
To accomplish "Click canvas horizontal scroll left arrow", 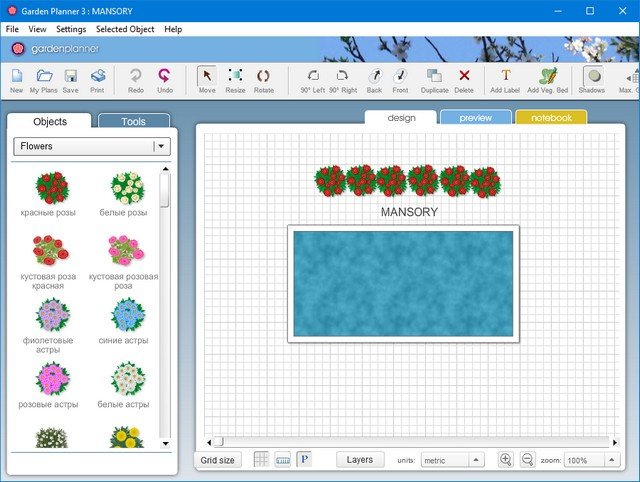I will (x=209, y=442).
